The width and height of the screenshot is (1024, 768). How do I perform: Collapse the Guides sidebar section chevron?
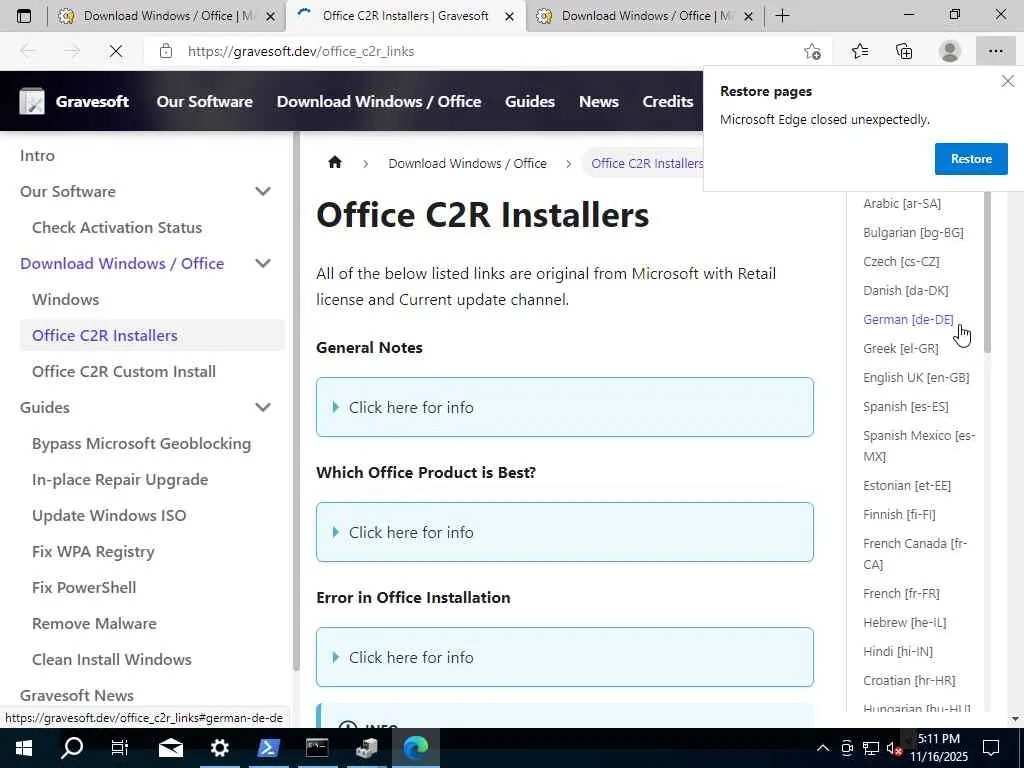tap(263, 408)
